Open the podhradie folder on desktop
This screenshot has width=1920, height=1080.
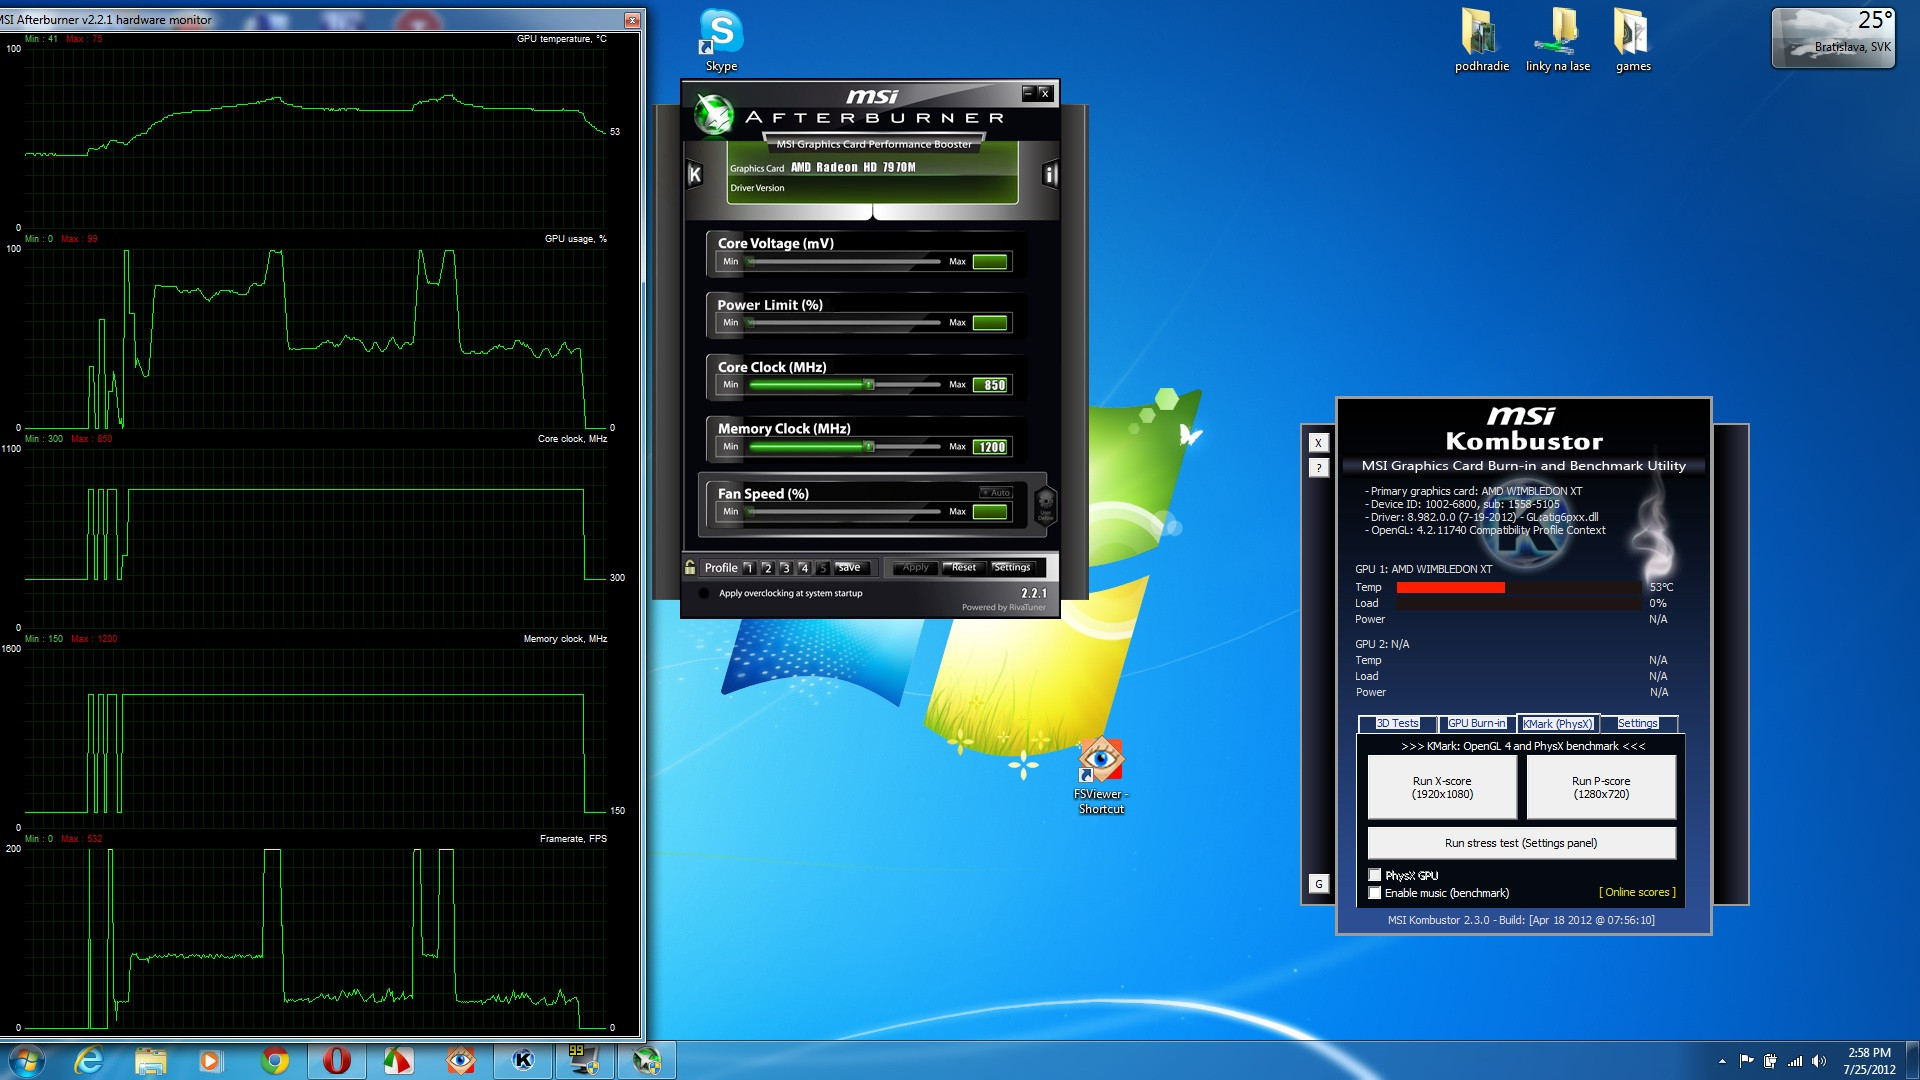pos(1481,40)
